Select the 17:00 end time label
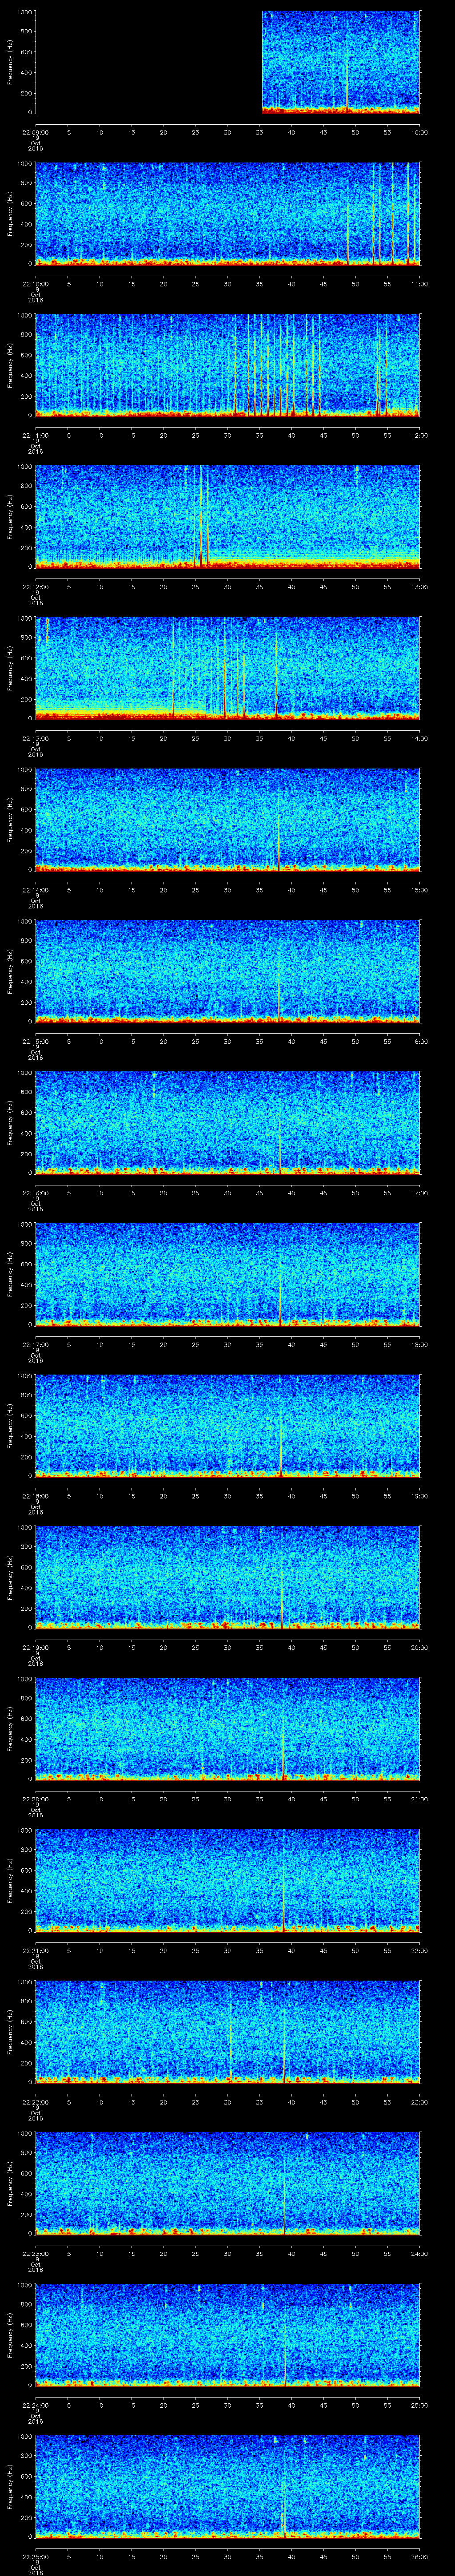This screenshot has height=2576, width=455. click(x=420, y=1193)
